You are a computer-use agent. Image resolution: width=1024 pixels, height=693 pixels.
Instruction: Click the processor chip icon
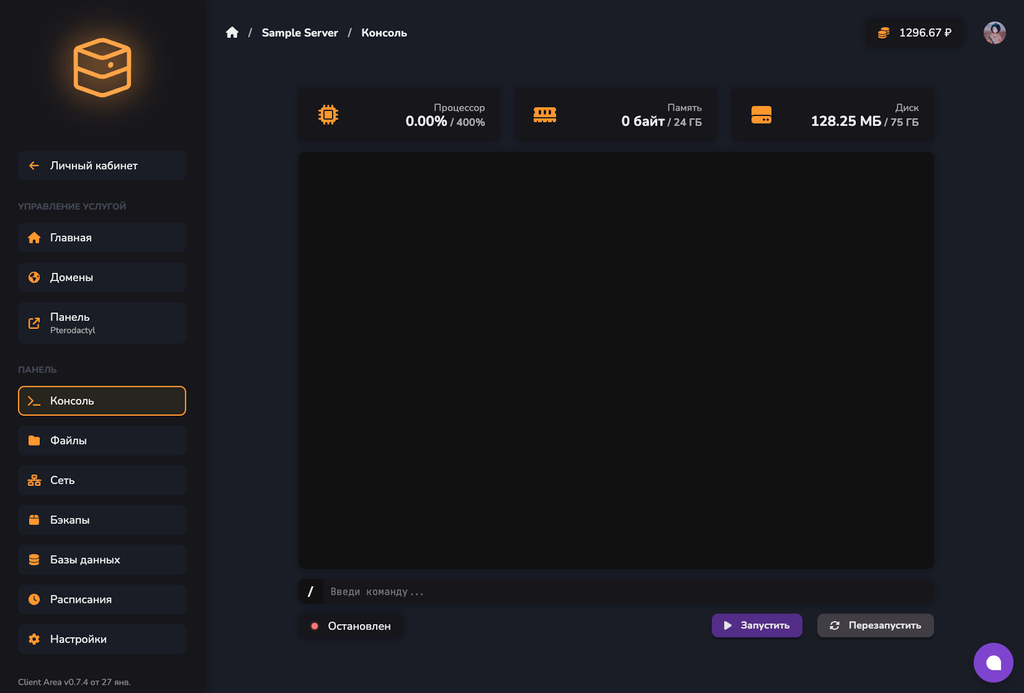327,115
